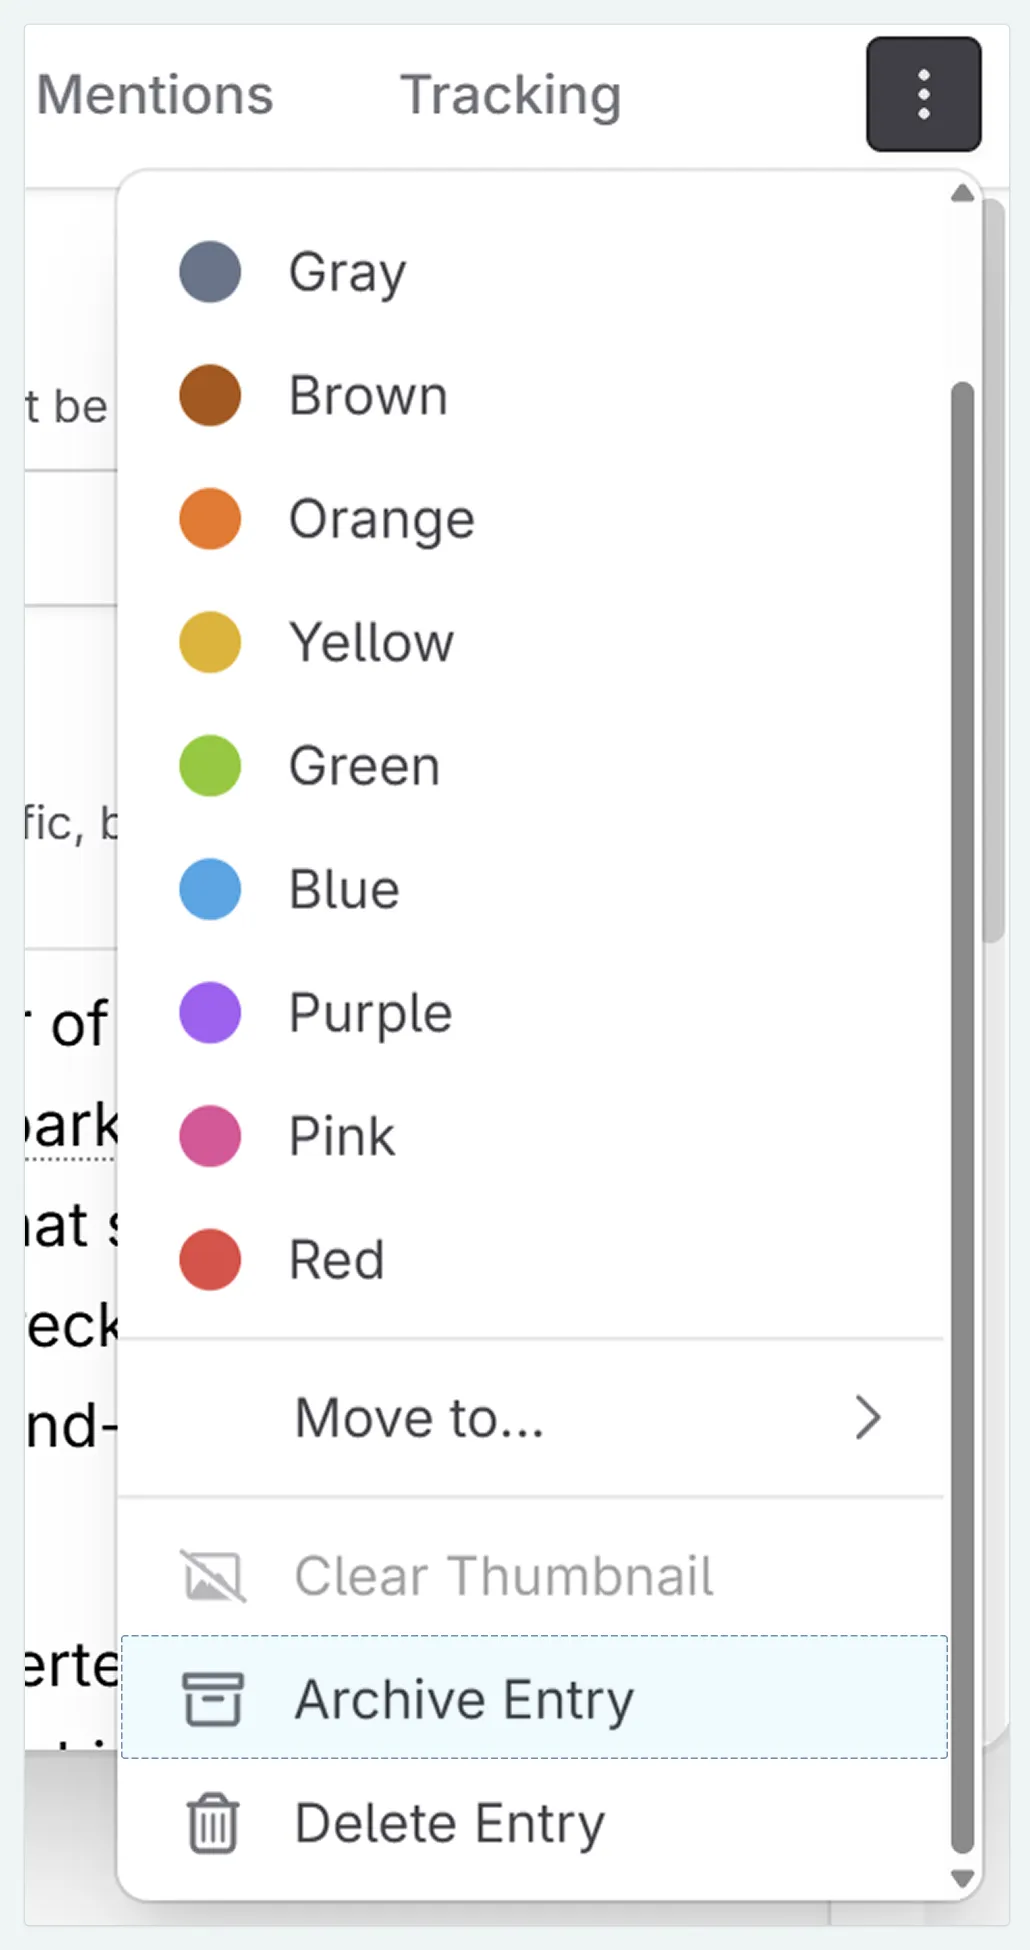Viewport: 1030px width, 1950px height.
Task: Switch to the Mentions tab
Action: tap(155, 95)
